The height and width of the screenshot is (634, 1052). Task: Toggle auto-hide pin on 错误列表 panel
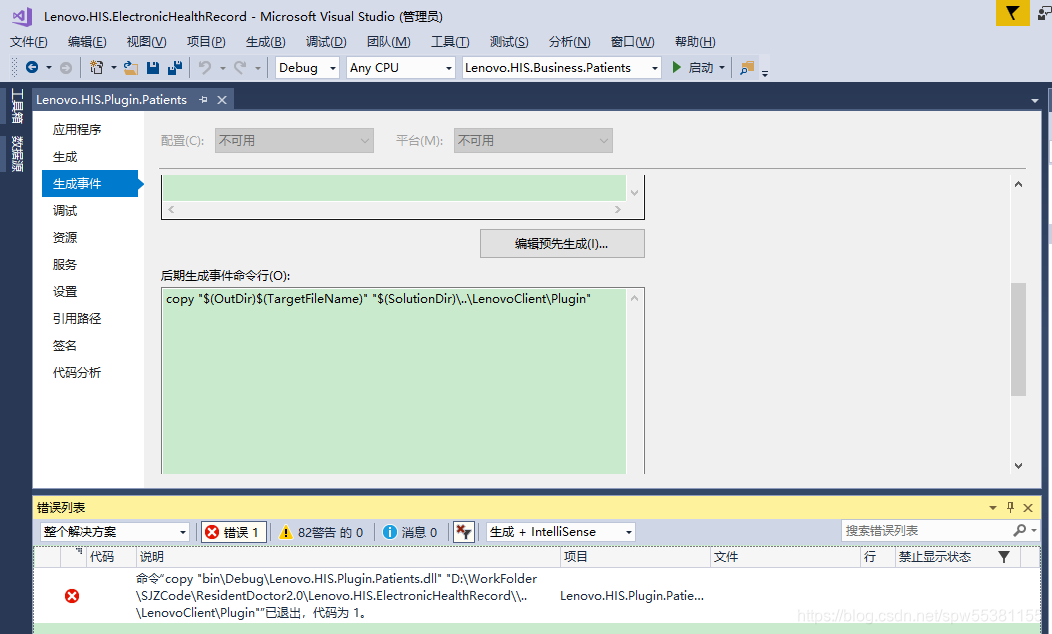coord(1010,508)
